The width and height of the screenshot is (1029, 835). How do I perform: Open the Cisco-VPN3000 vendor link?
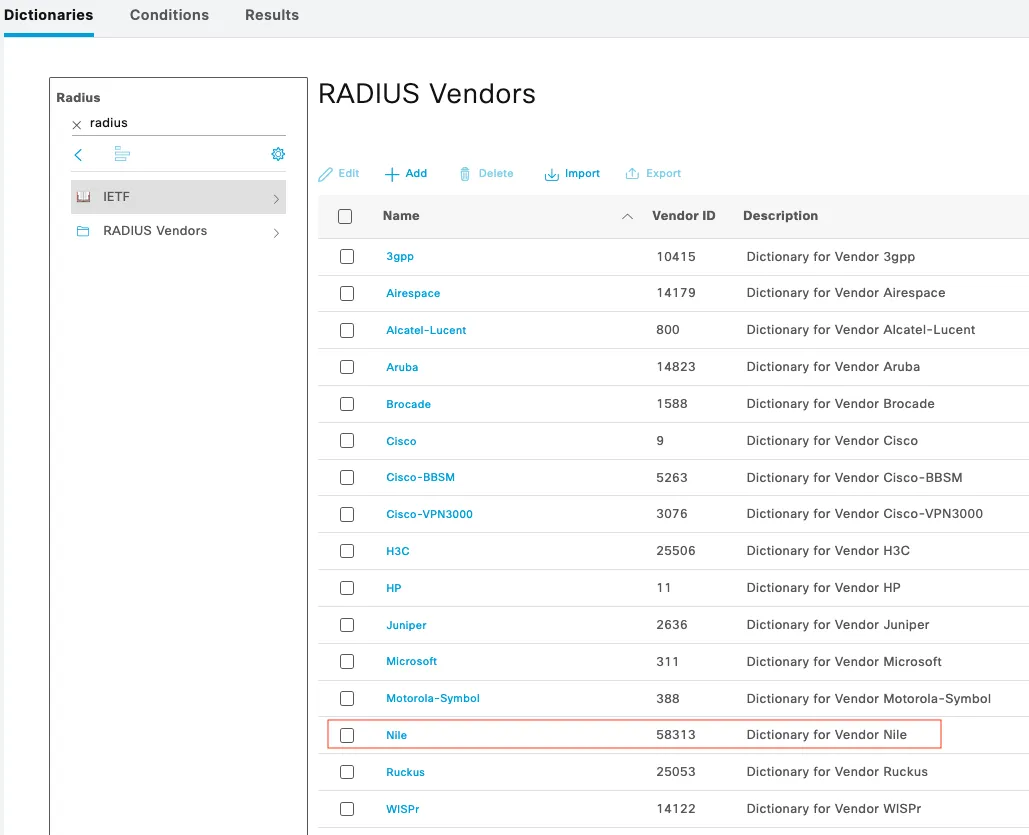(429, 515)
